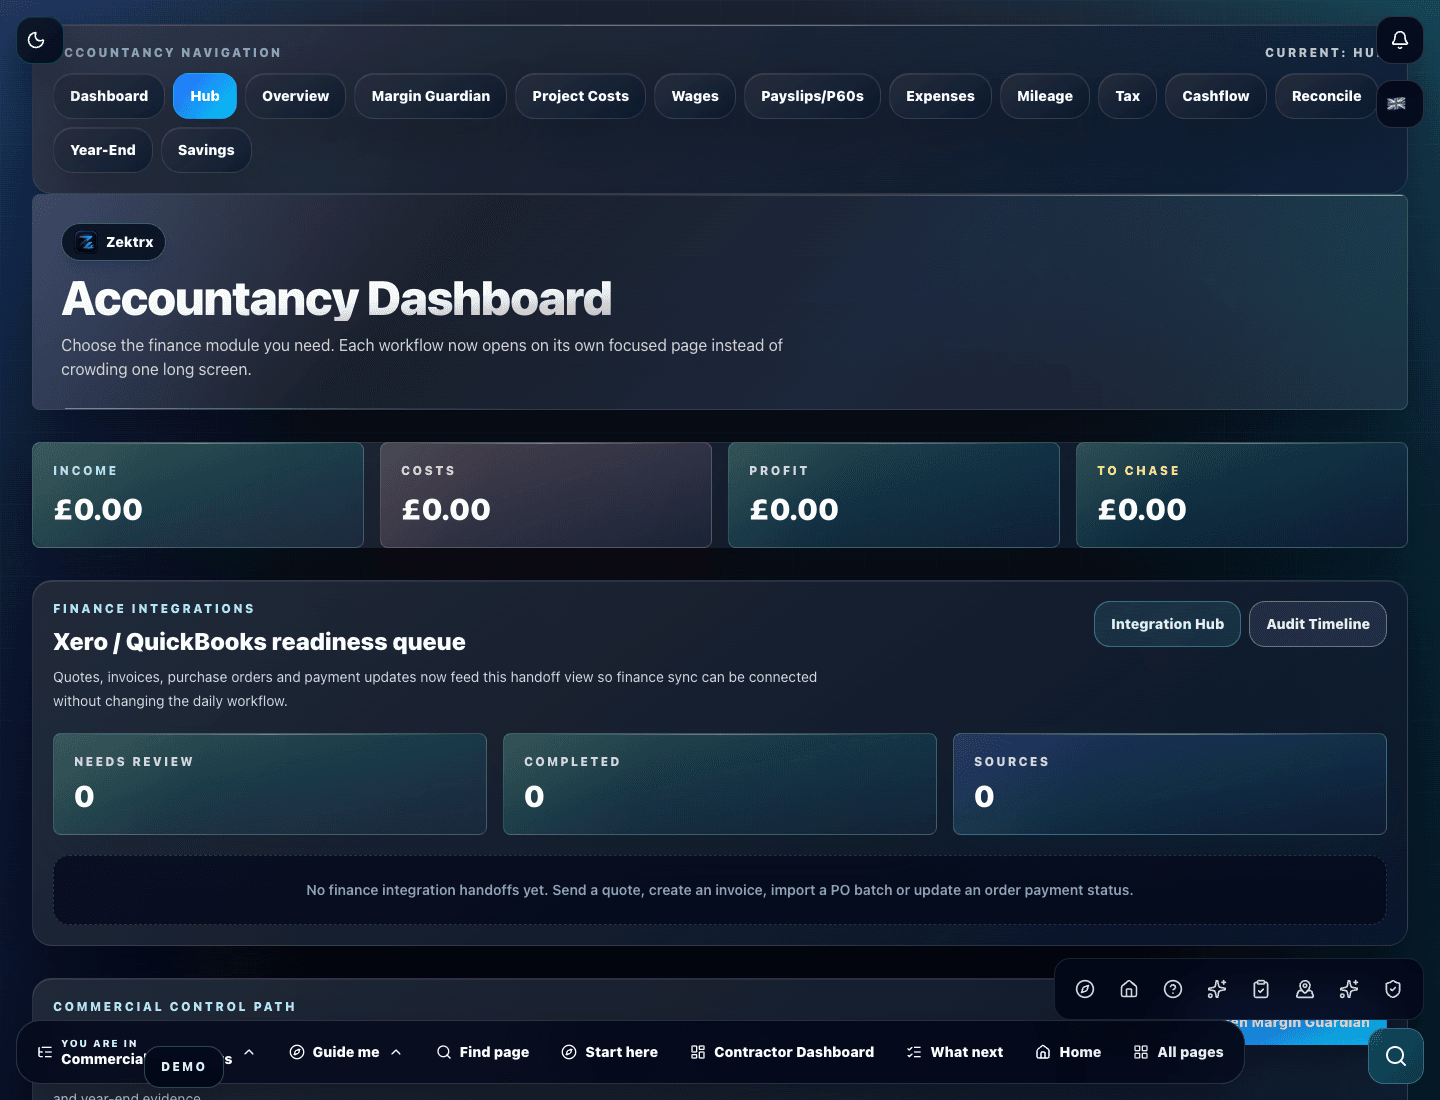Click sparkles icon right of the help icon
The height and width of the screenshot is (1100, 1440).
(x=1217, y=989)
